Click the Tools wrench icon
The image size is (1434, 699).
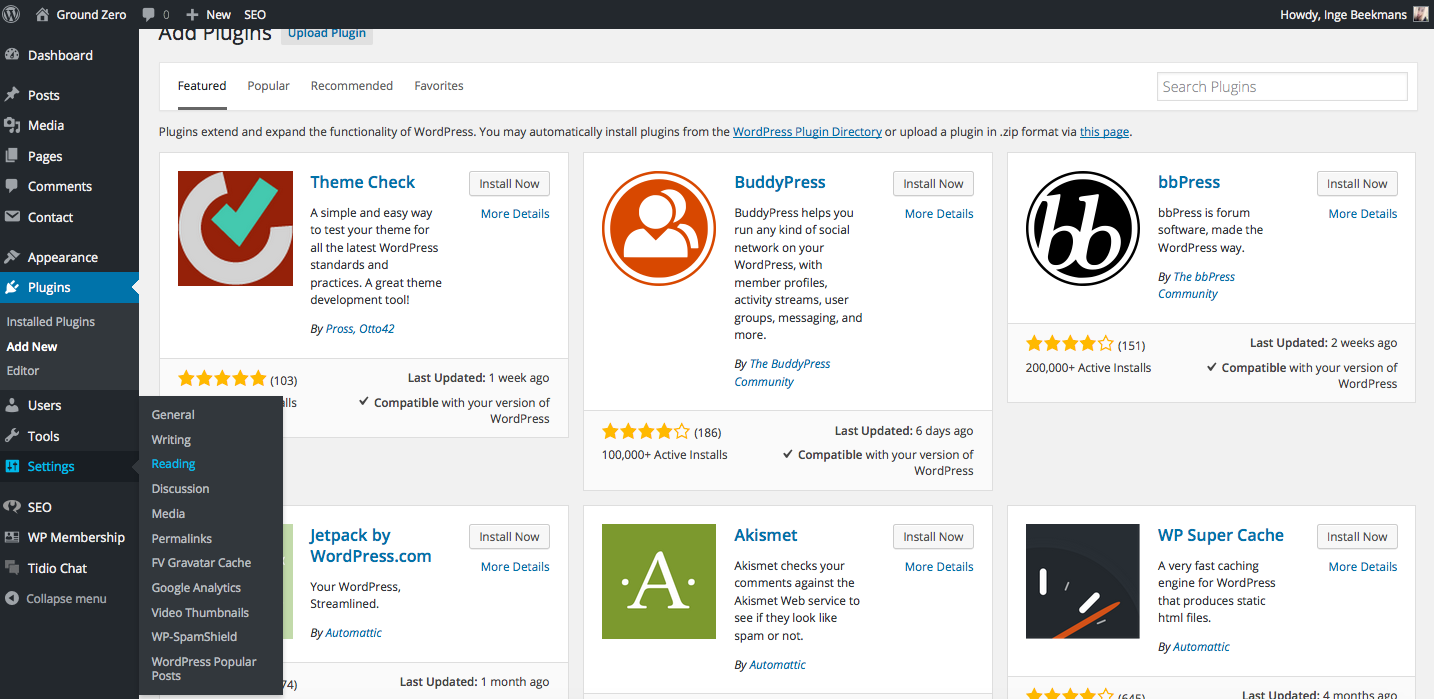coord(12,436)
